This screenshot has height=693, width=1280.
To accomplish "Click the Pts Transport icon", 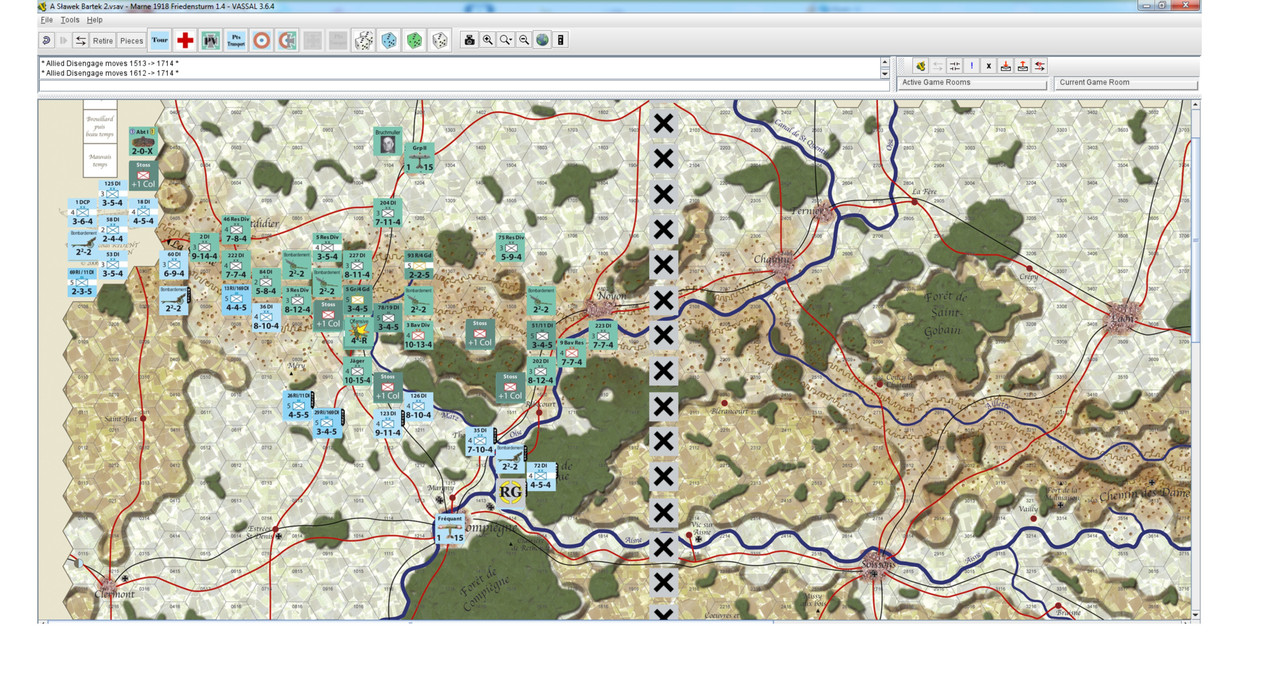I will [237, 40].
